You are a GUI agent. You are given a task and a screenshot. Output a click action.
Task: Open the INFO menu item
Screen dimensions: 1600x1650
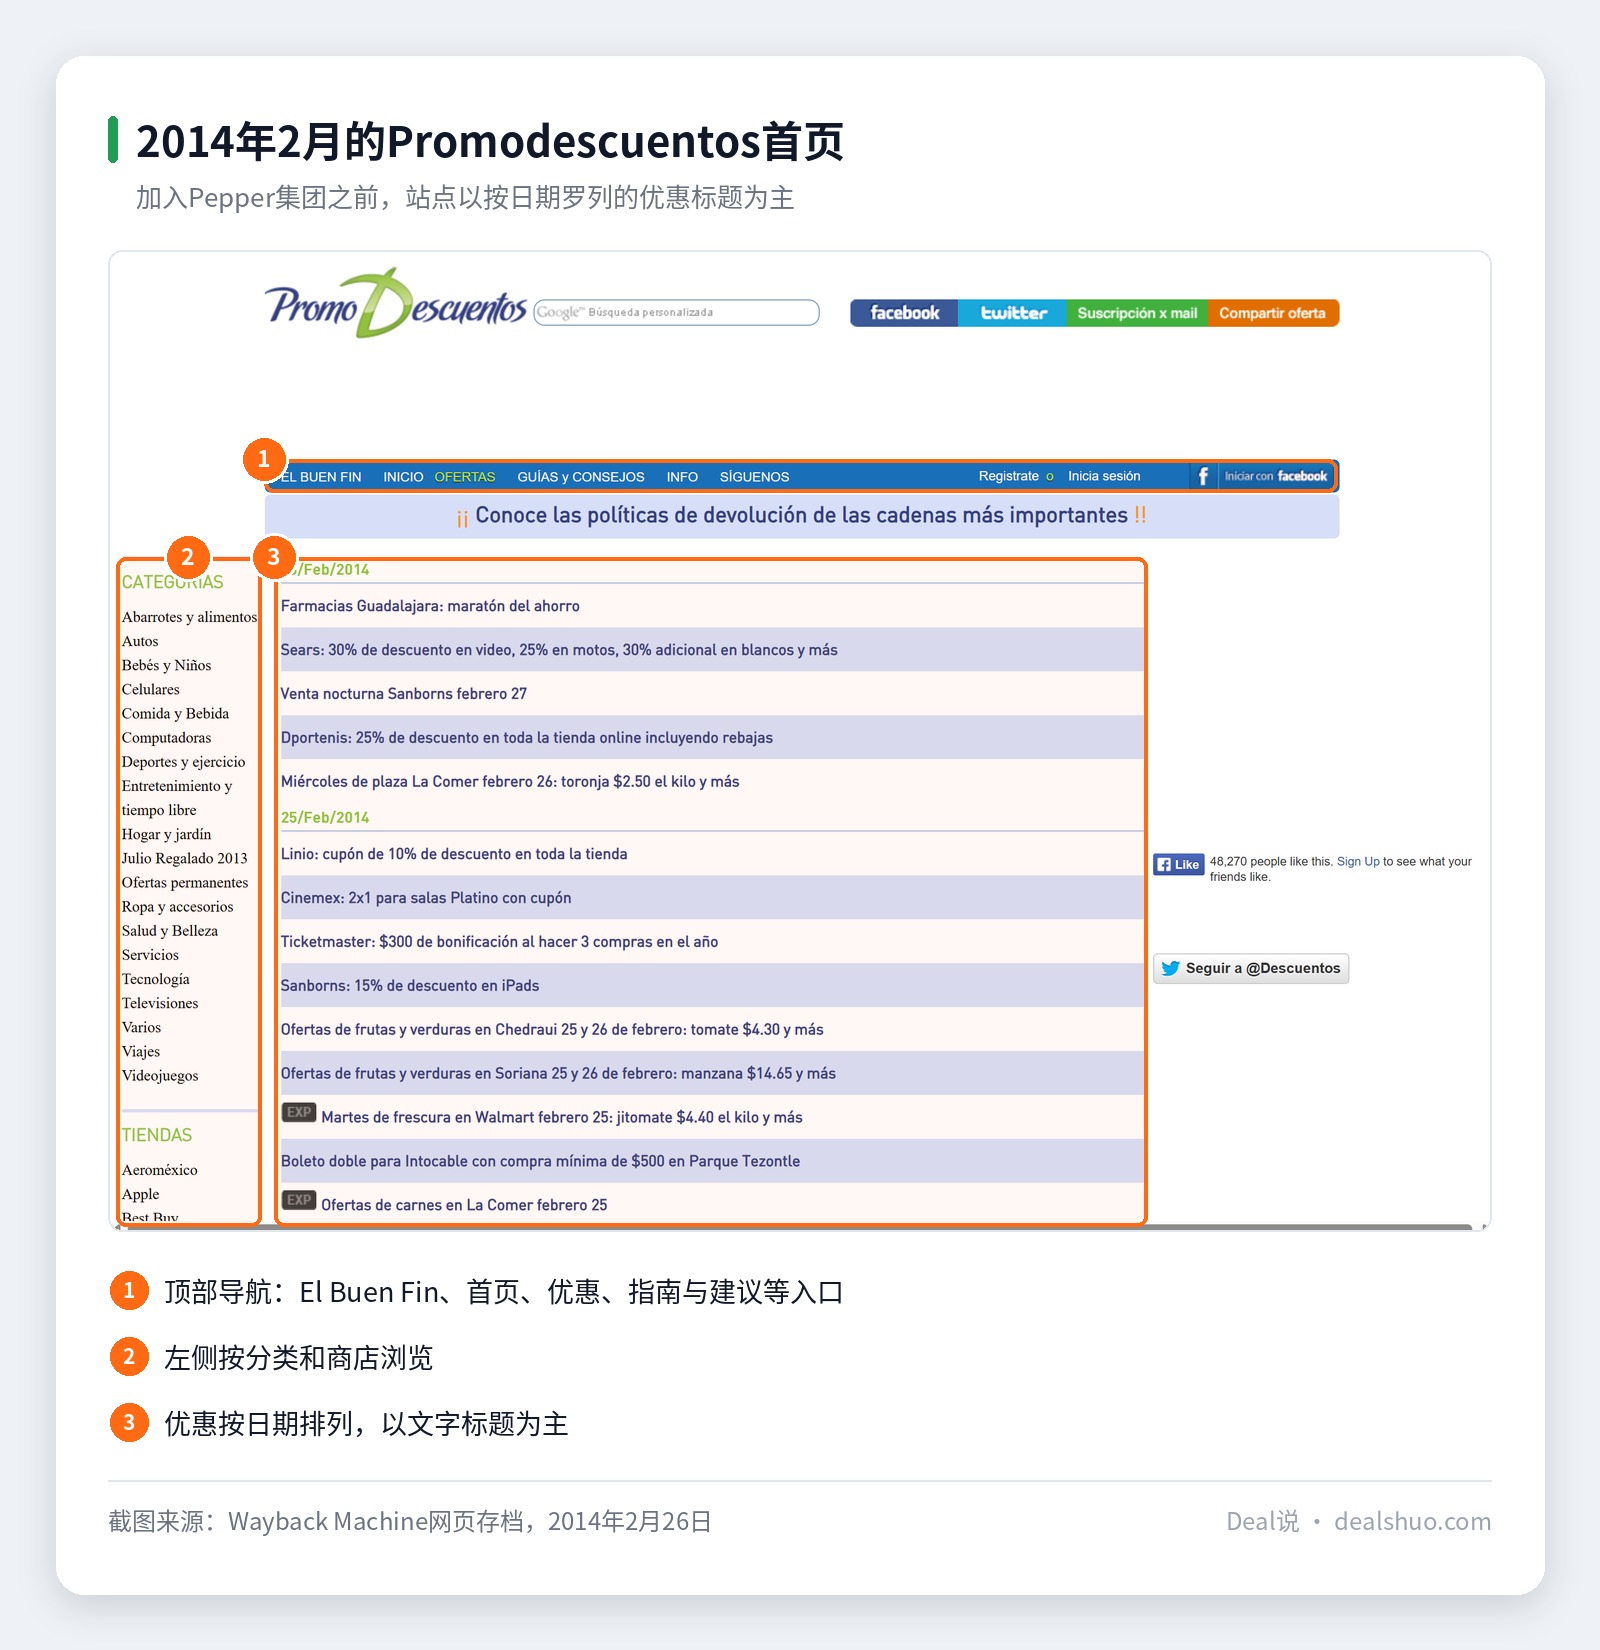(x=682, y=477)
